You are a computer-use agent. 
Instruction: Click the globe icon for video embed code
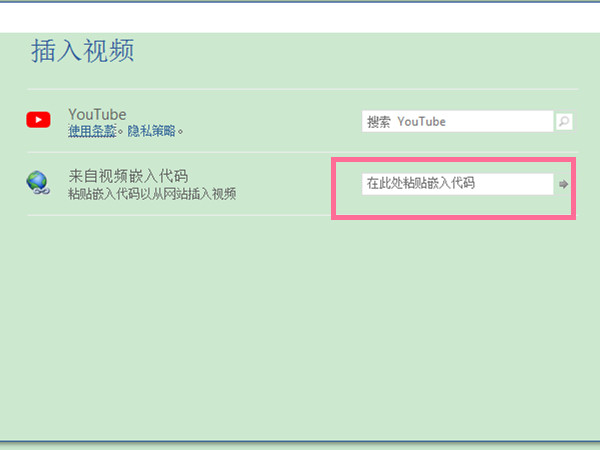[x=38, y=182]
